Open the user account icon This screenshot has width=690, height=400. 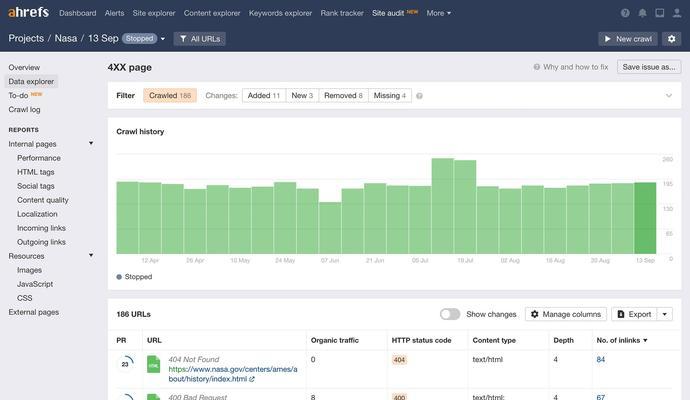[x=677, y=13]
